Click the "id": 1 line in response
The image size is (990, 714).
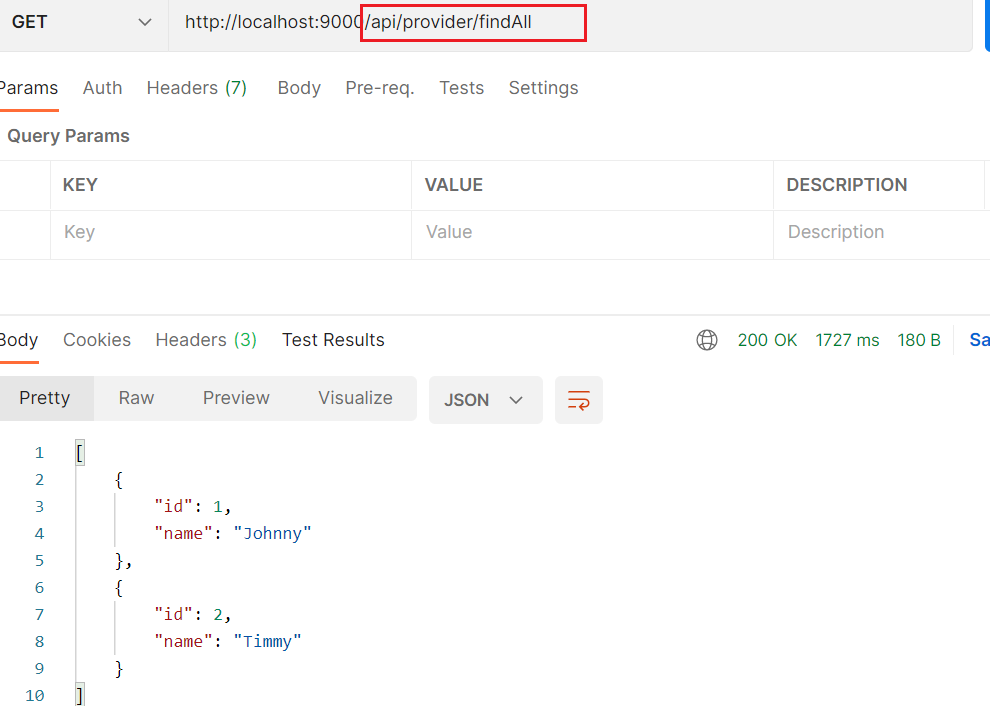click(193, 506)
